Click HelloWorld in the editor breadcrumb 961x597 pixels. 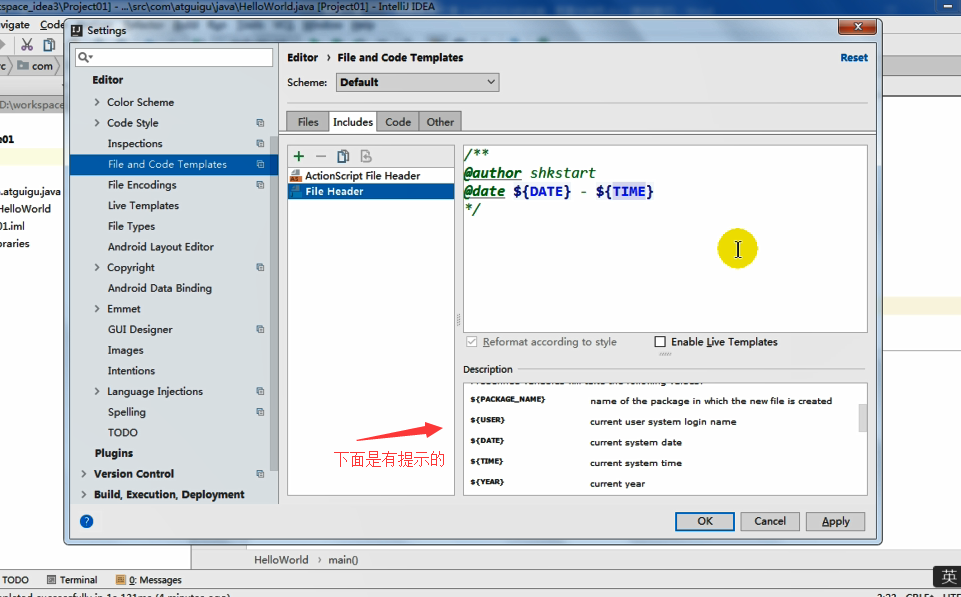pos(281,560)
